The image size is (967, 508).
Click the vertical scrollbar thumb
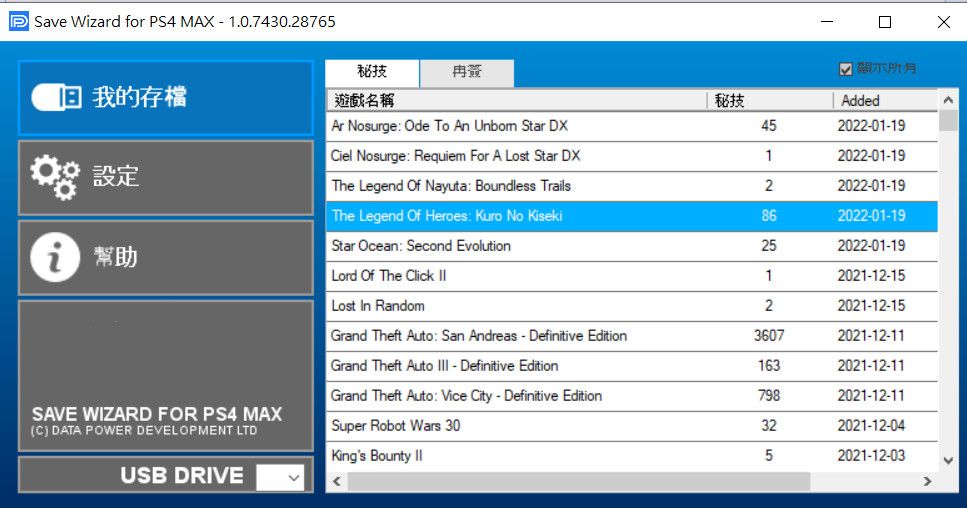[948, 120]
